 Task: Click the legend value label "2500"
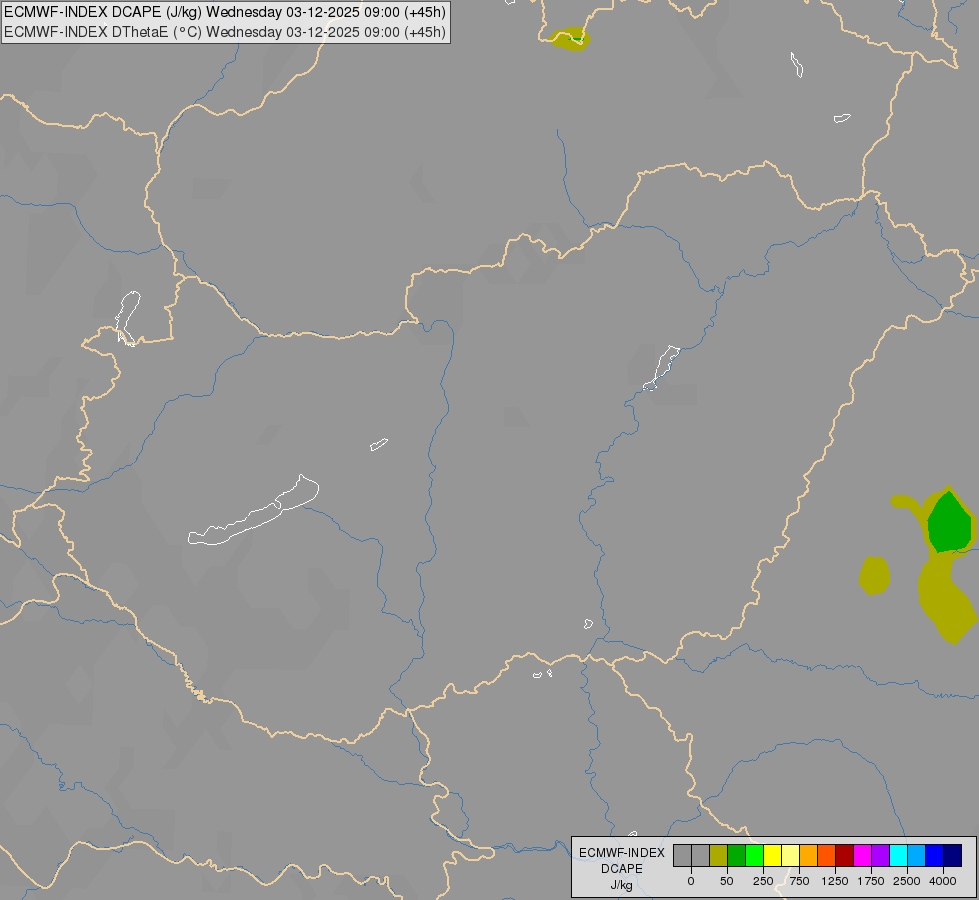(x=907, y=881)
